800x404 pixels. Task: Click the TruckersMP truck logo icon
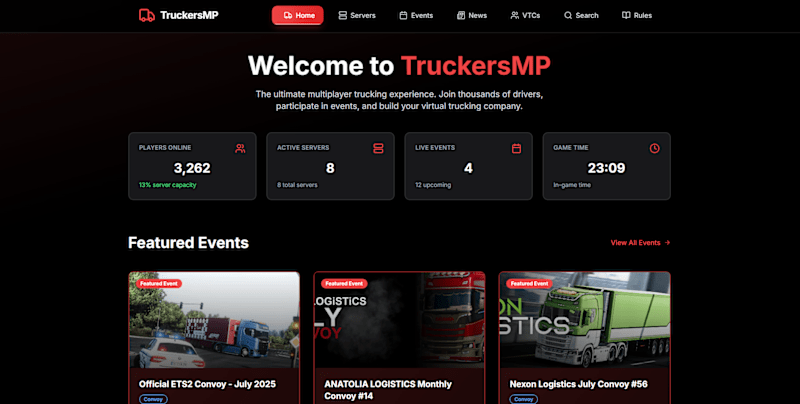(146, 15)
